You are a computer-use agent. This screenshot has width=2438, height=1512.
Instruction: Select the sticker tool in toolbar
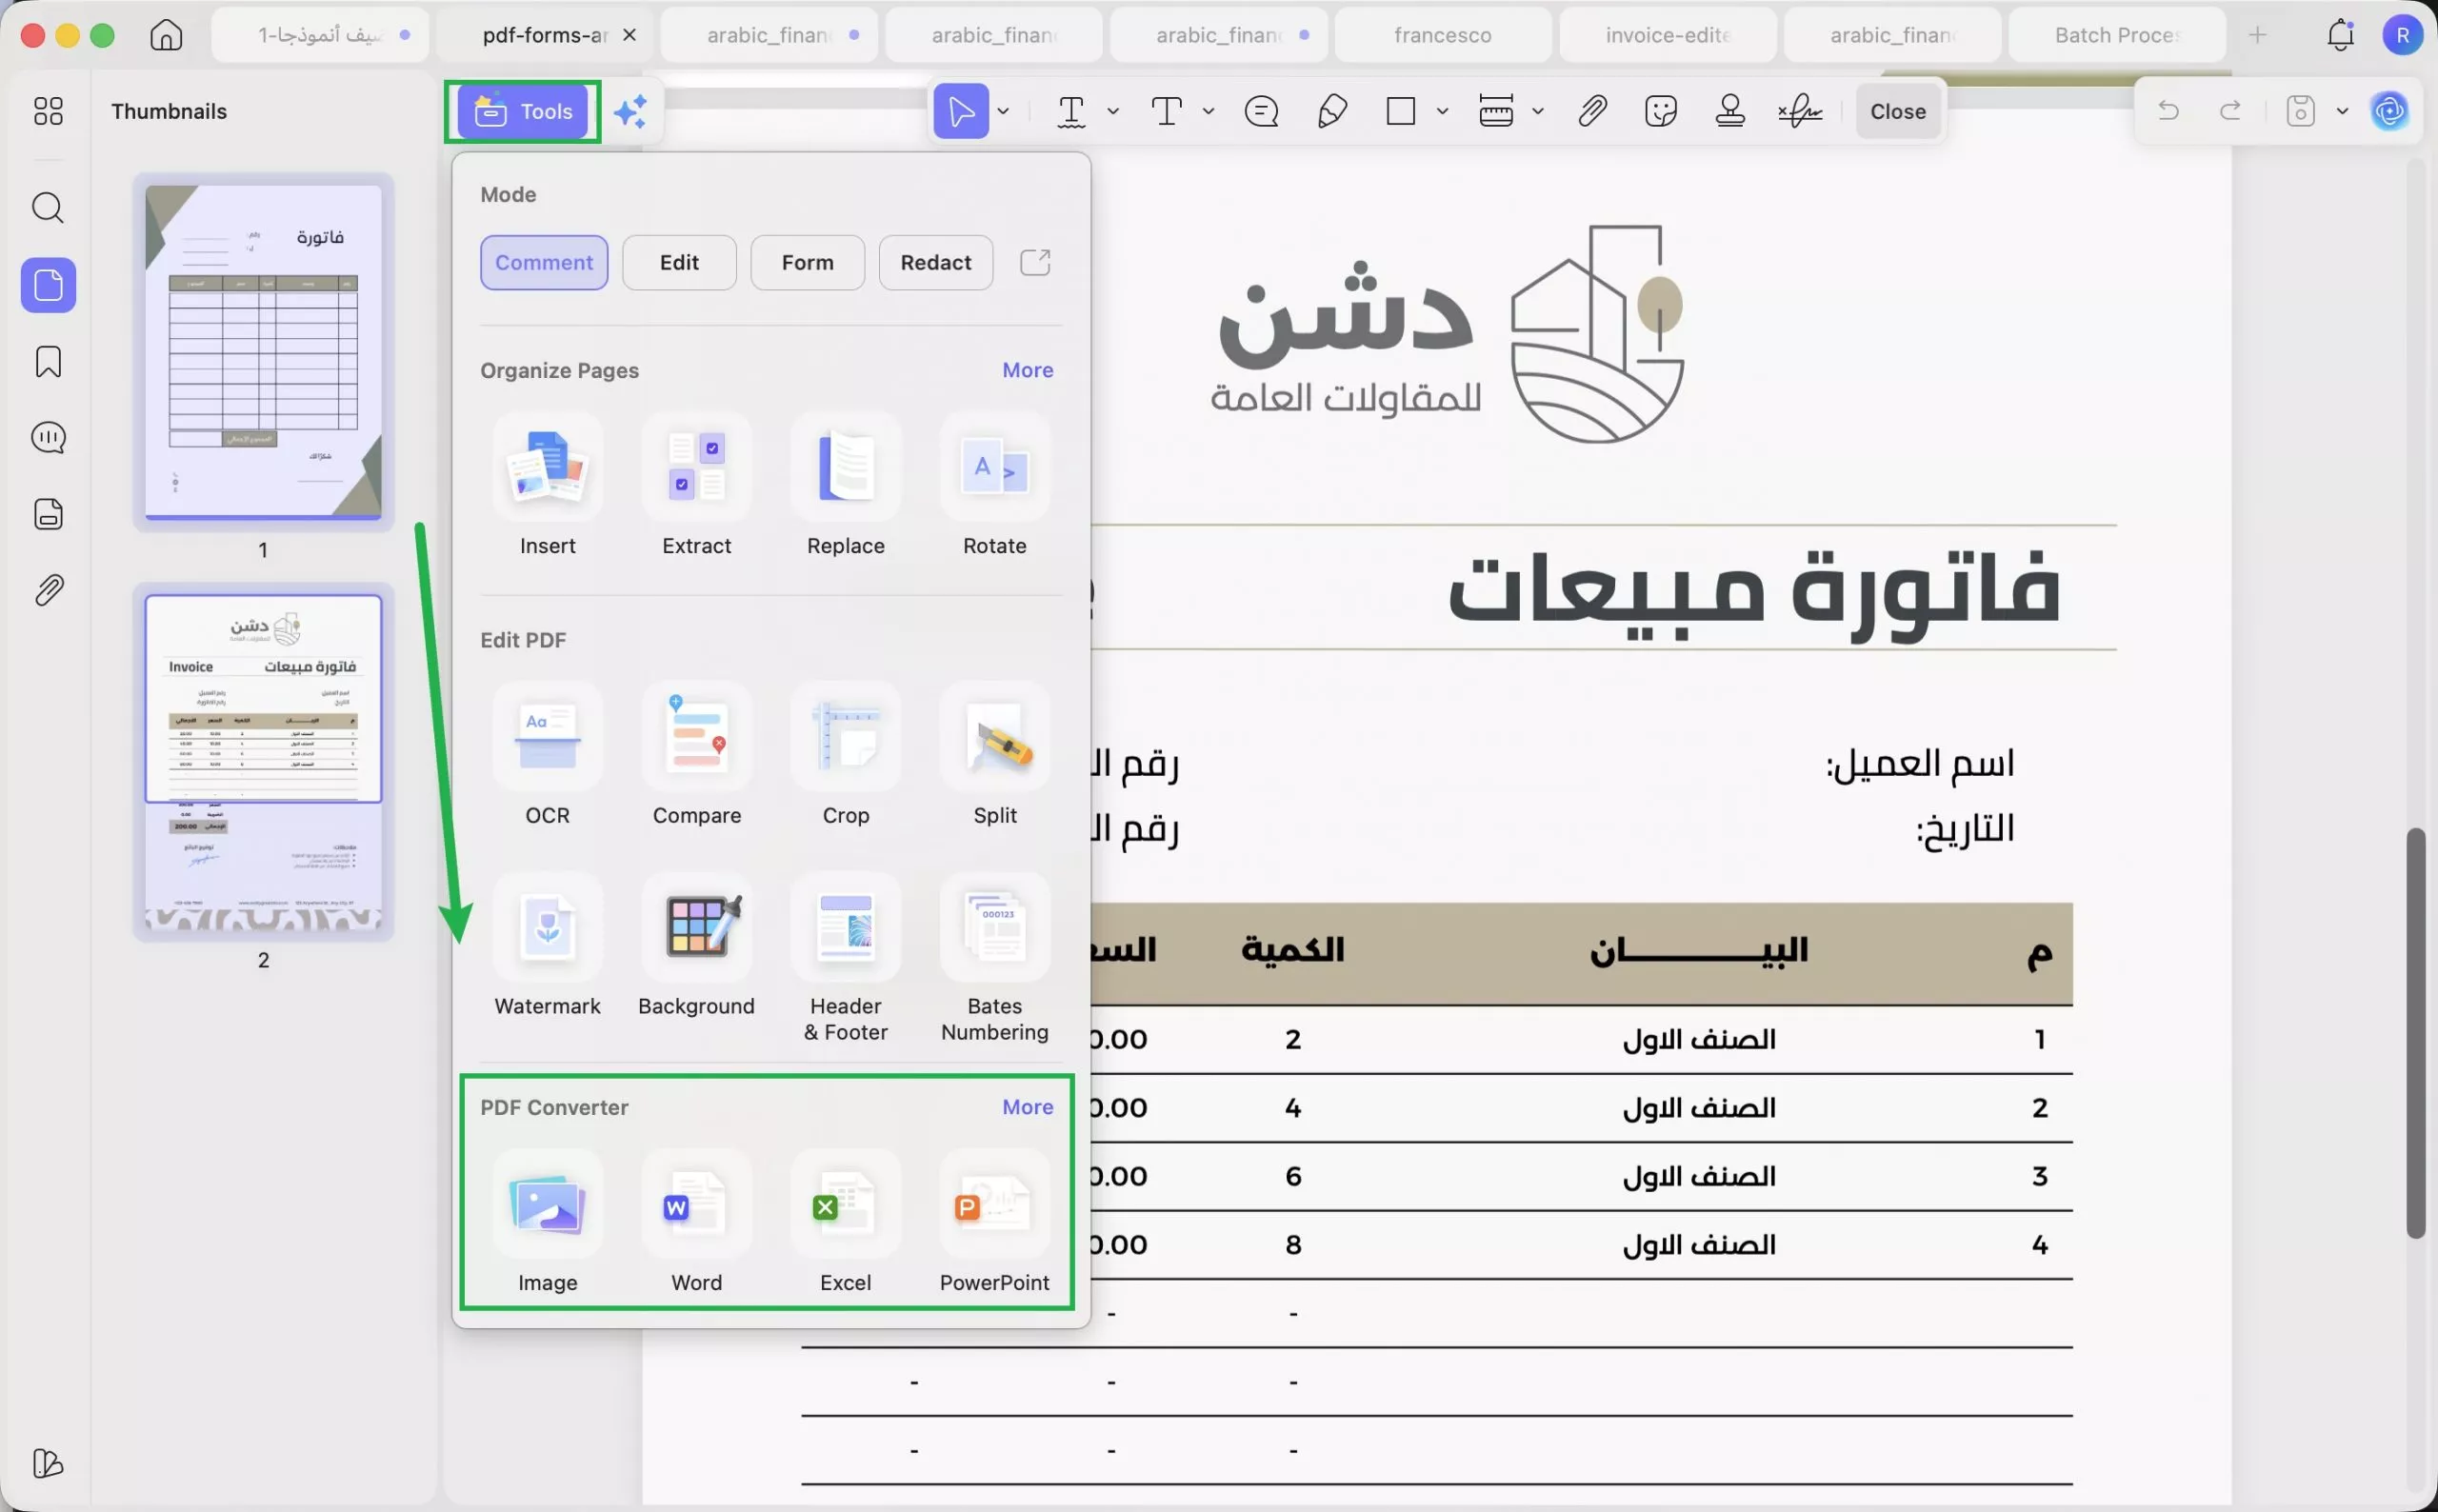click(x=1660, y=111)
